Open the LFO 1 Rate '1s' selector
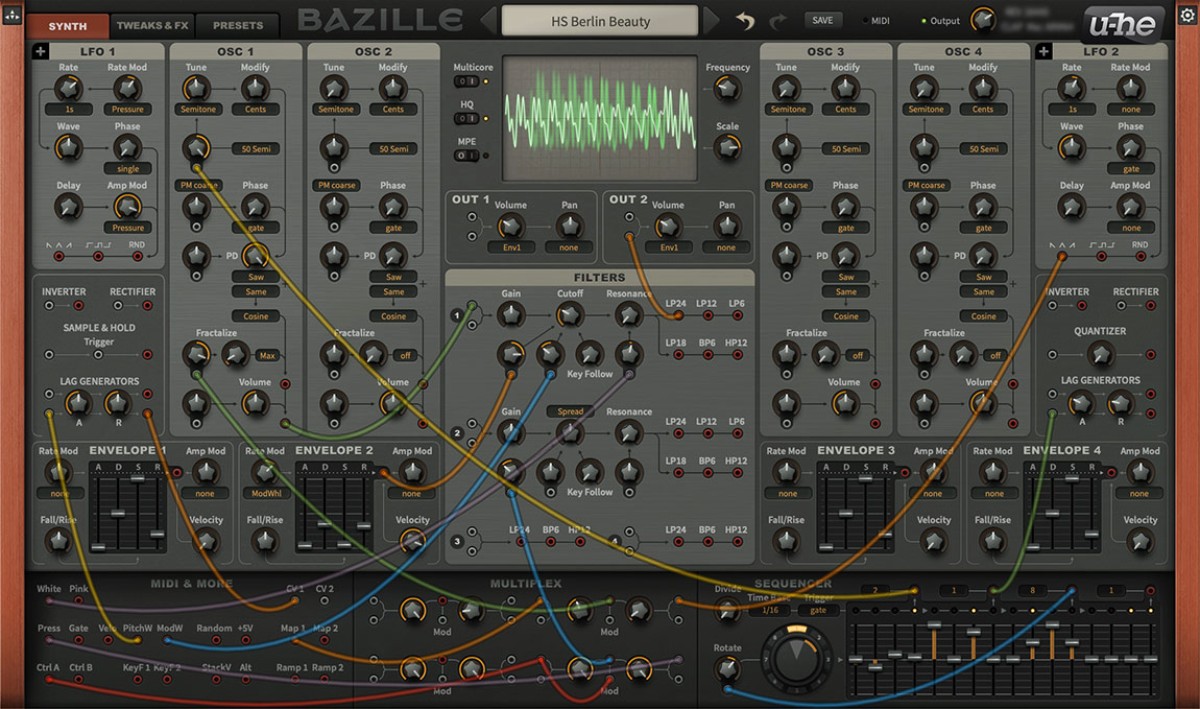The image size is (1200, 709). click(x=69, y=109)
